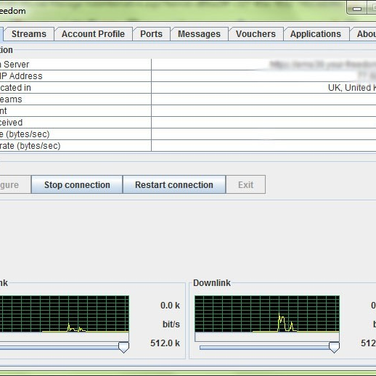Open the Messages tab
The height and width of the screenshot is (376, 376).
tap(199, 34)
